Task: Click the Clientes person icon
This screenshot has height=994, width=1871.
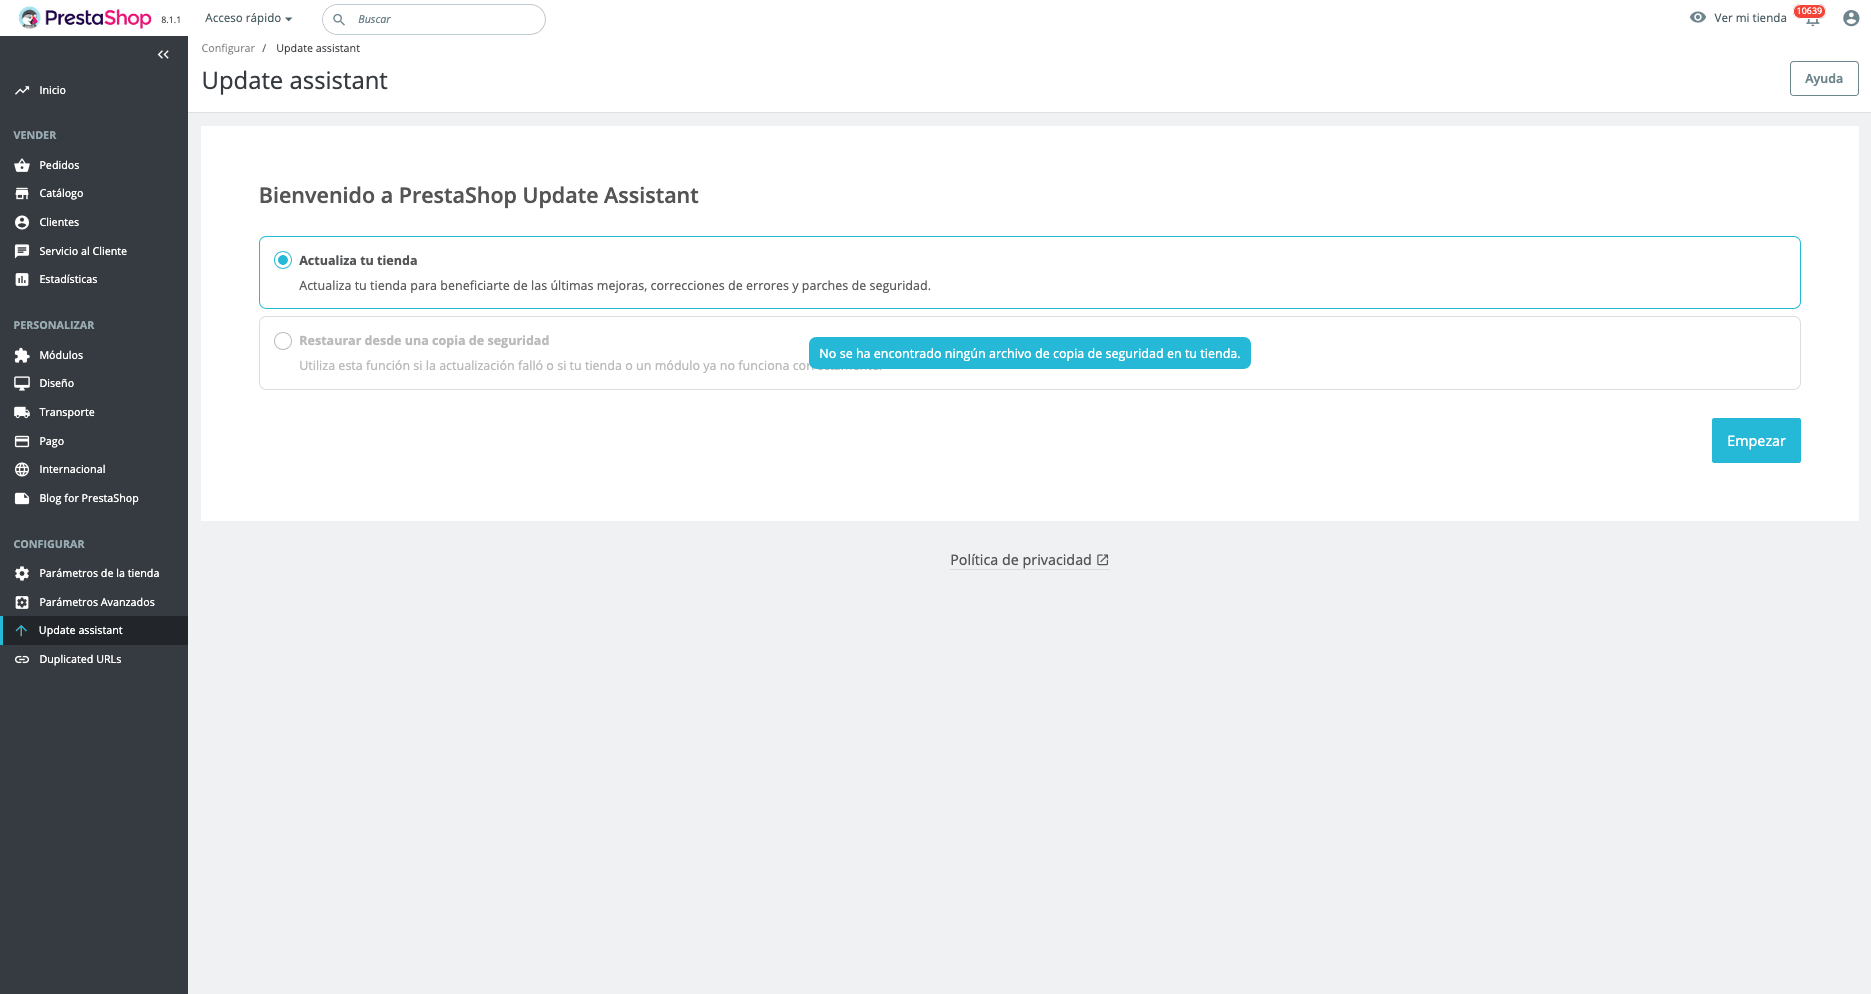Action: coord(22,222)
